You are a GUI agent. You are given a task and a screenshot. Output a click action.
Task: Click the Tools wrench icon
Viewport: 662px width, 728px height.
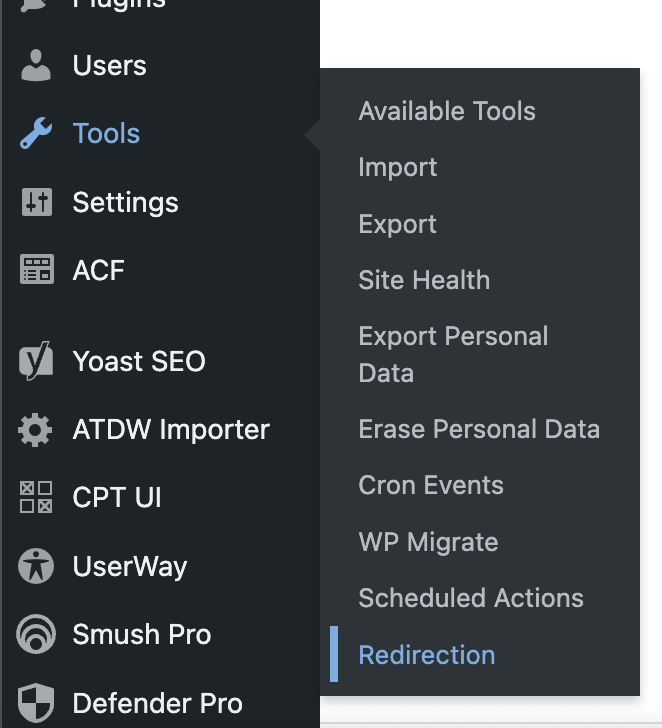(36, 134)
